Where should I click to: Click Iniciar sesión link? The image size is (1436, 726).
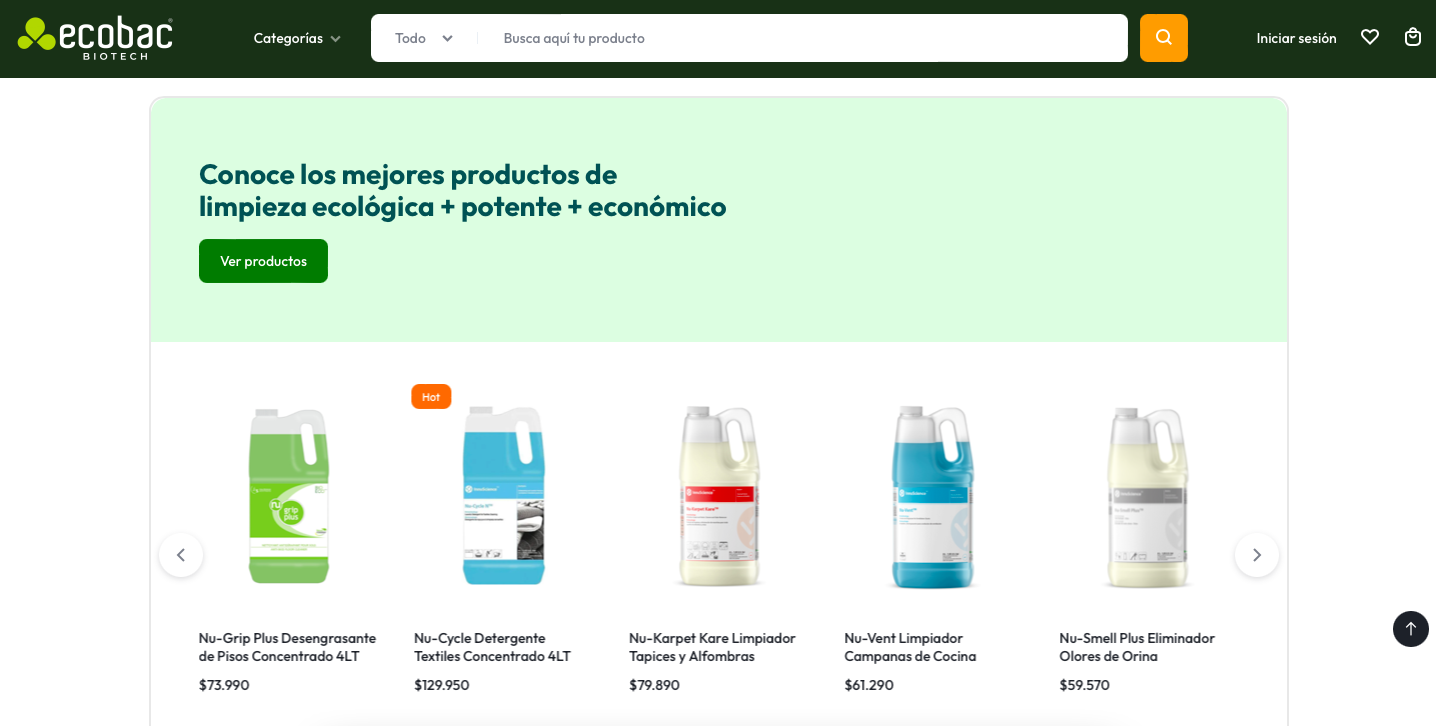click(x=1296, y=38)
